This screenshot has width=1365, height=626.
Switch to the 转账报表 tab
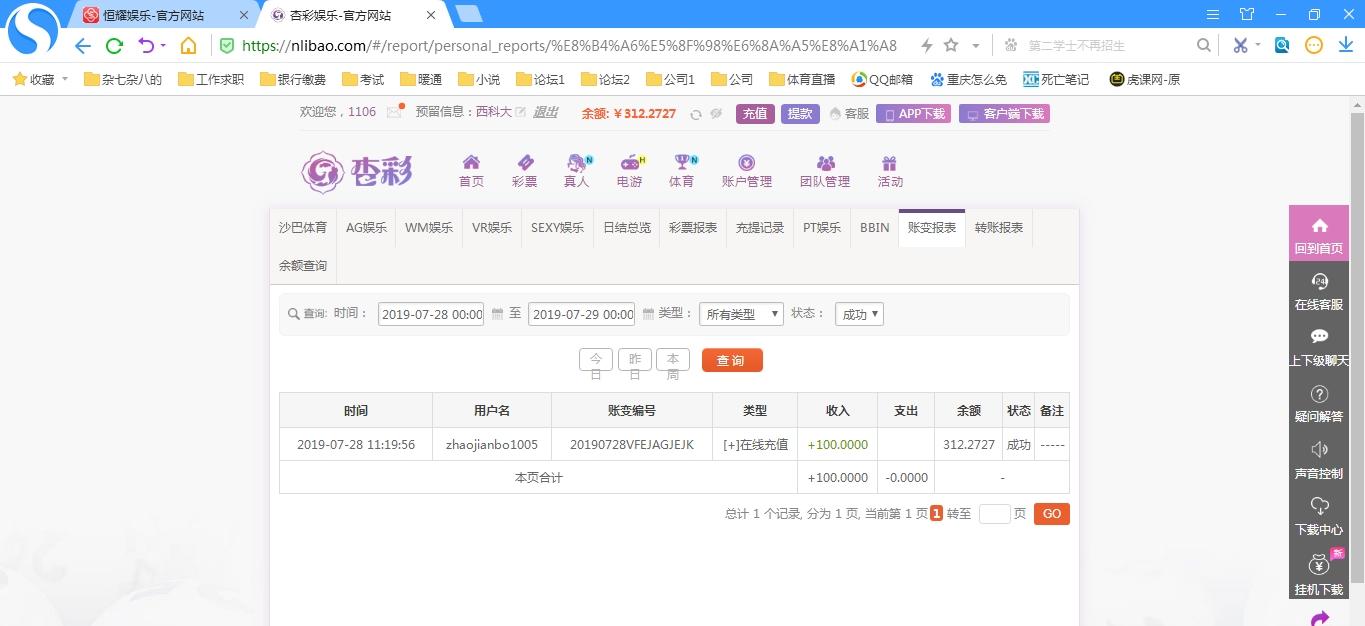click(x=998, y=228)
